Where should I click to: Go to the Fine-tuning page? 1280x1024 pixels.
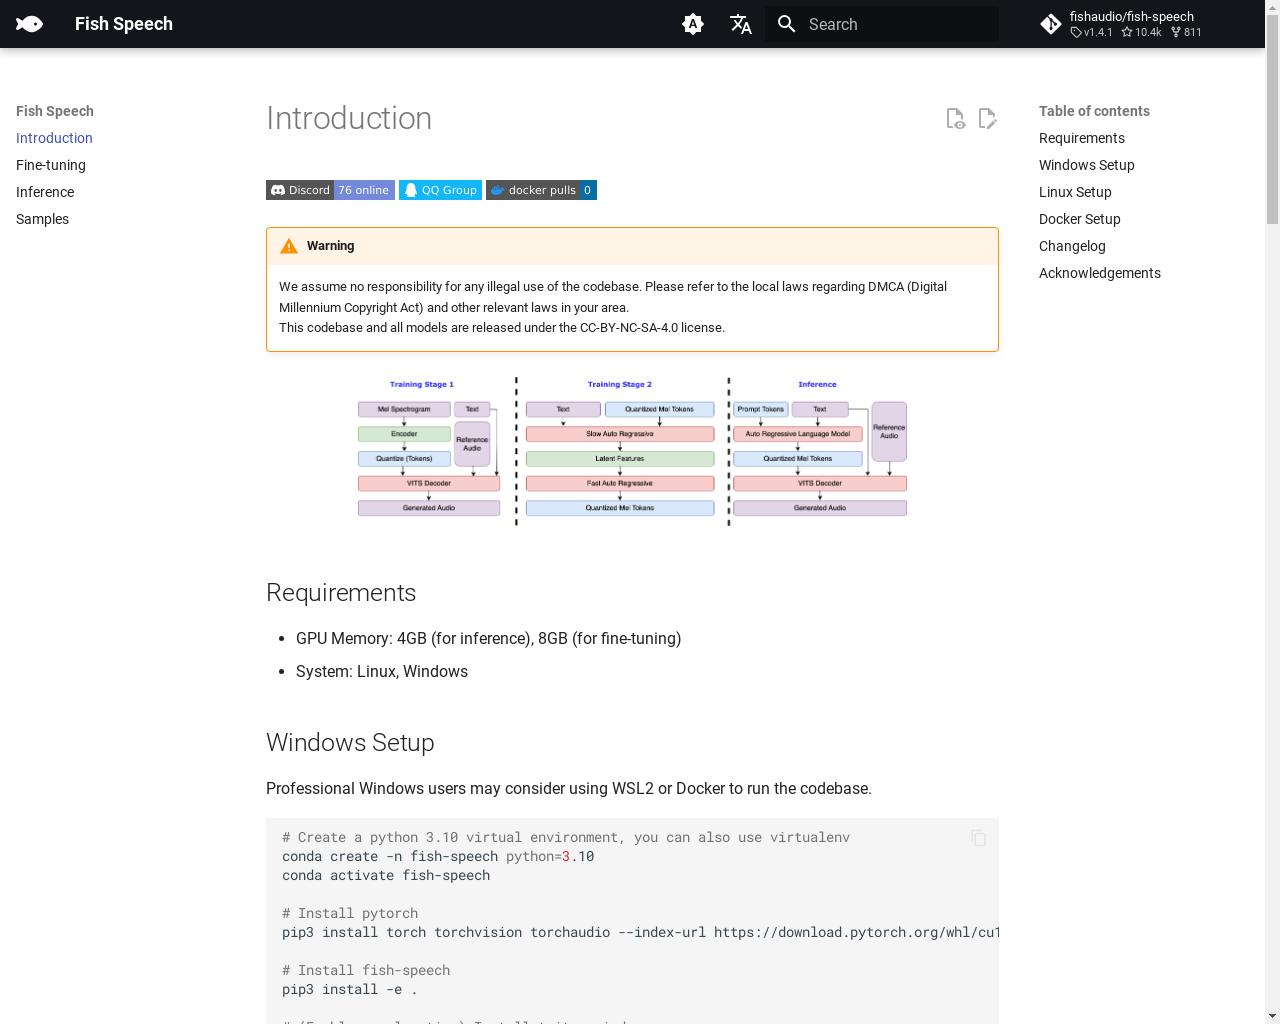tap(51, 165)
